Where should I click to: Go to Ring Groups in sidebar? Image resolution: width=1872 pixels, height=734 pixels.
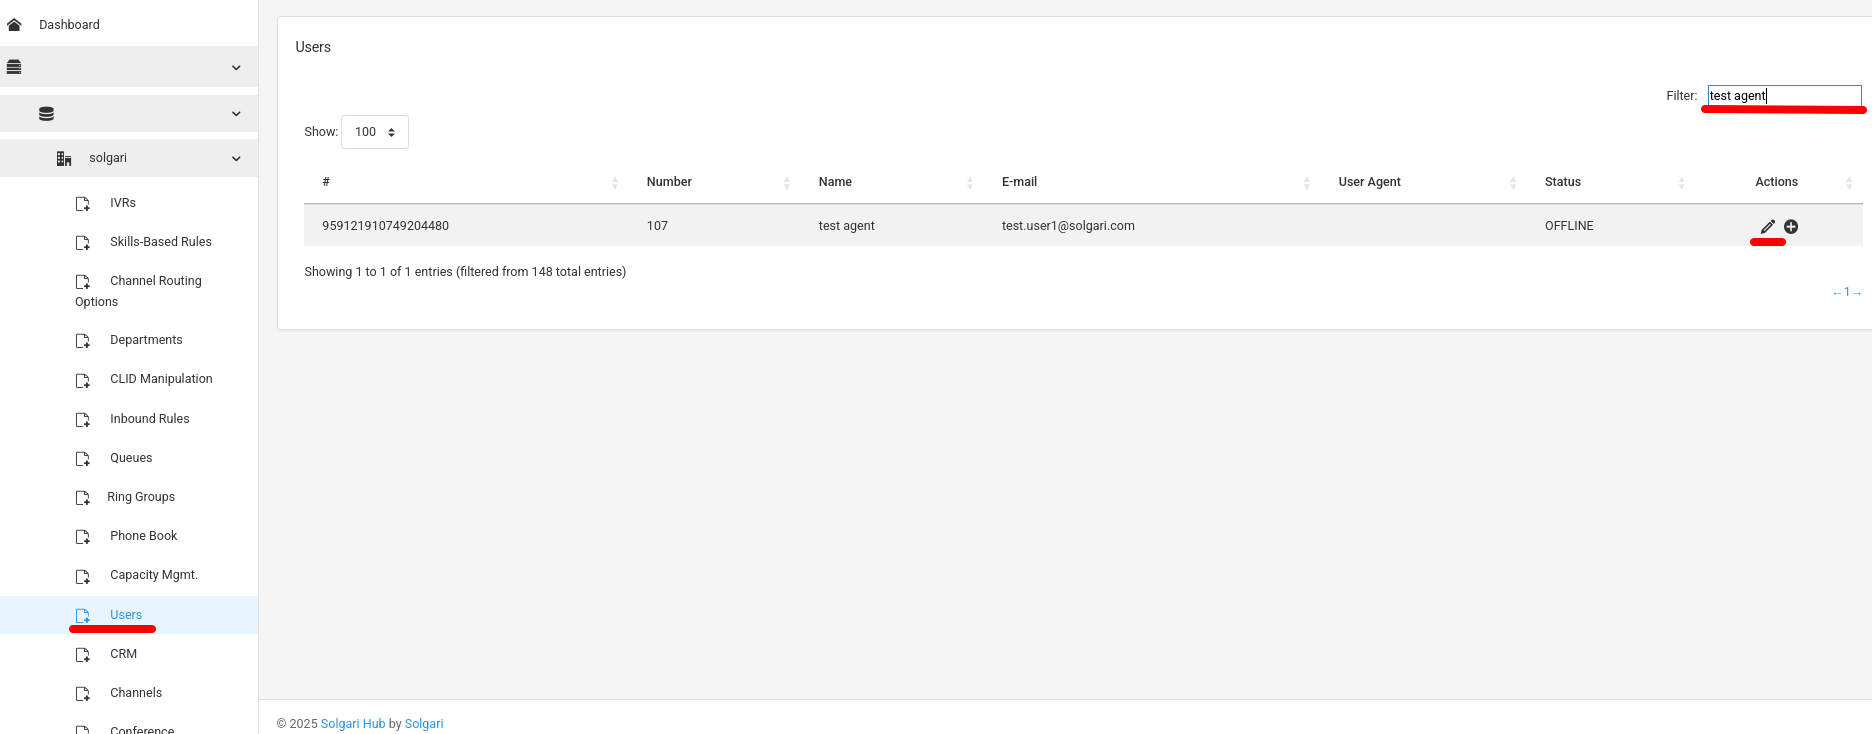point(140,497)
